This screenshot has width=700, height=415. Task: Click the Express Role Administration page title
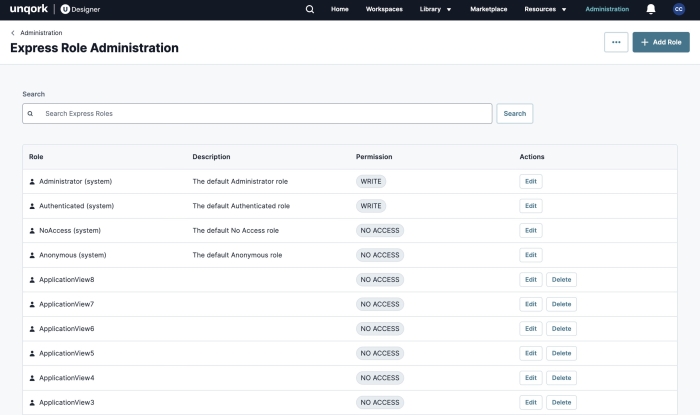point(94,48)
